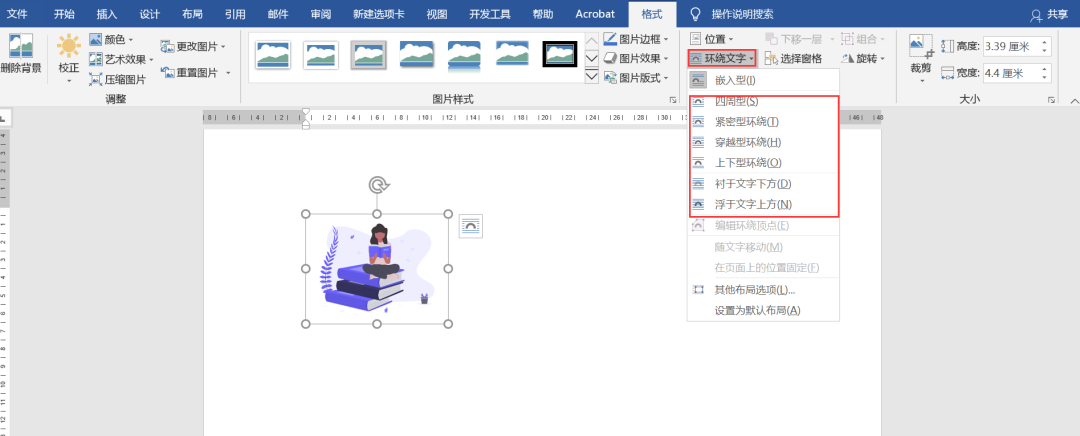Click the rotation handle above the picture

[x=377, y=185]
